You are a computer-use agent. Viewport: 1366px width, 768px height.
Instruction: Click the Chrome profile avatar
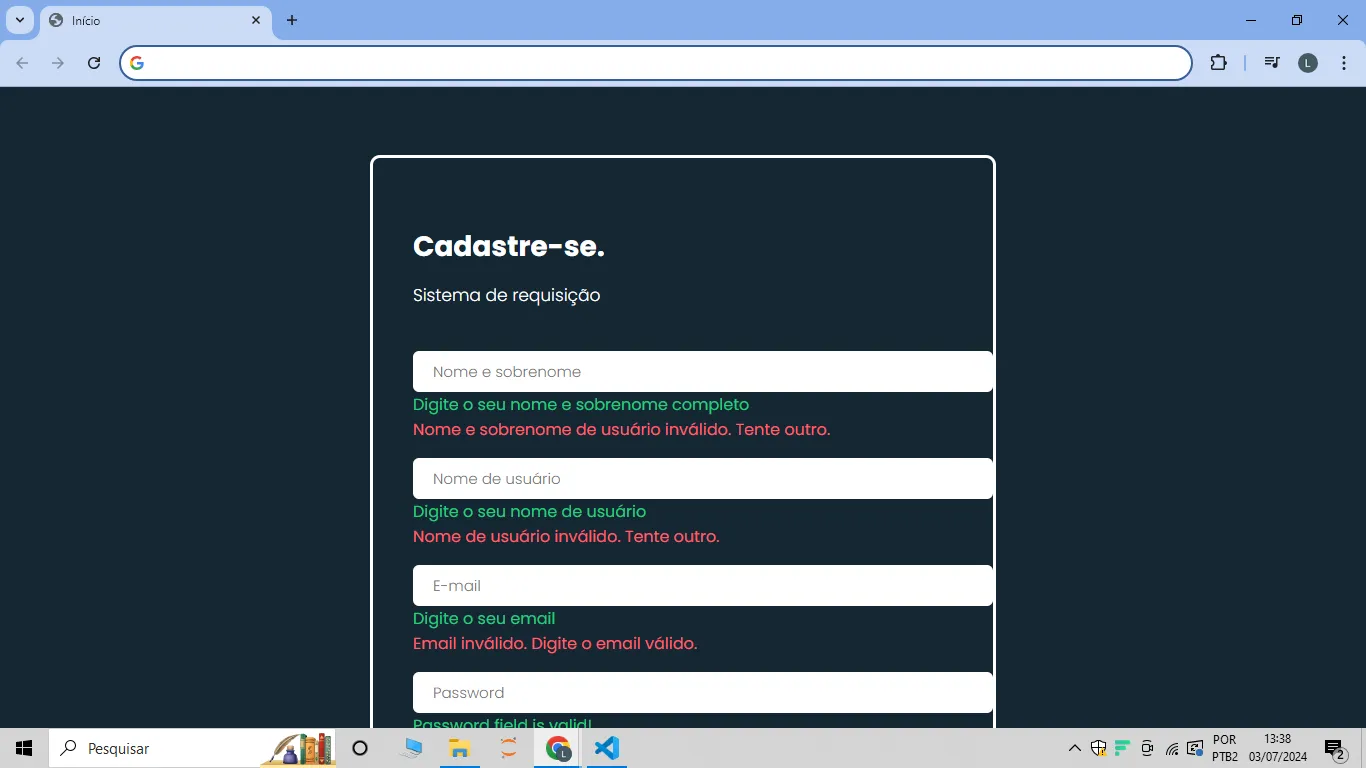(1307, 63)
